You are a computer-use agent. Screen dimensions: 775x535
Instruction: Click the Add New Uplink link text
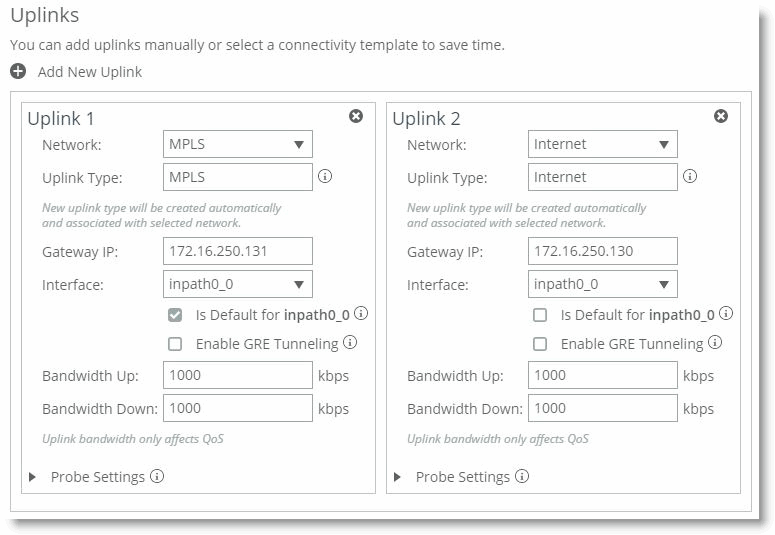point(90,72)
